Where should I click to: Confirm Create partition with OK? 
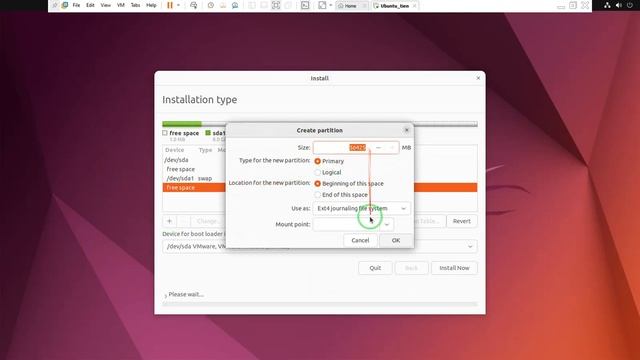(x=396, y=240)
